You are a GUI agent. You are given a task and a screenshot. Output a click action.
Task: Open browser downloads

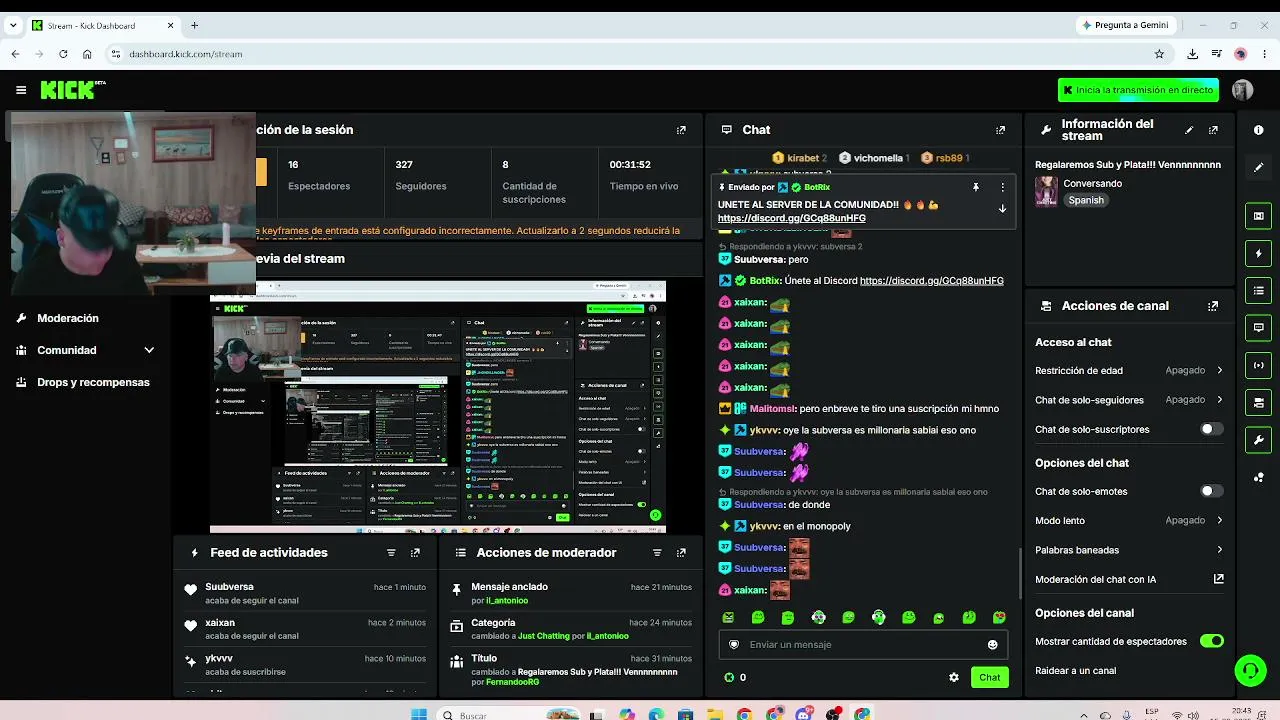pyautogui.click(x=1192, y=54)
